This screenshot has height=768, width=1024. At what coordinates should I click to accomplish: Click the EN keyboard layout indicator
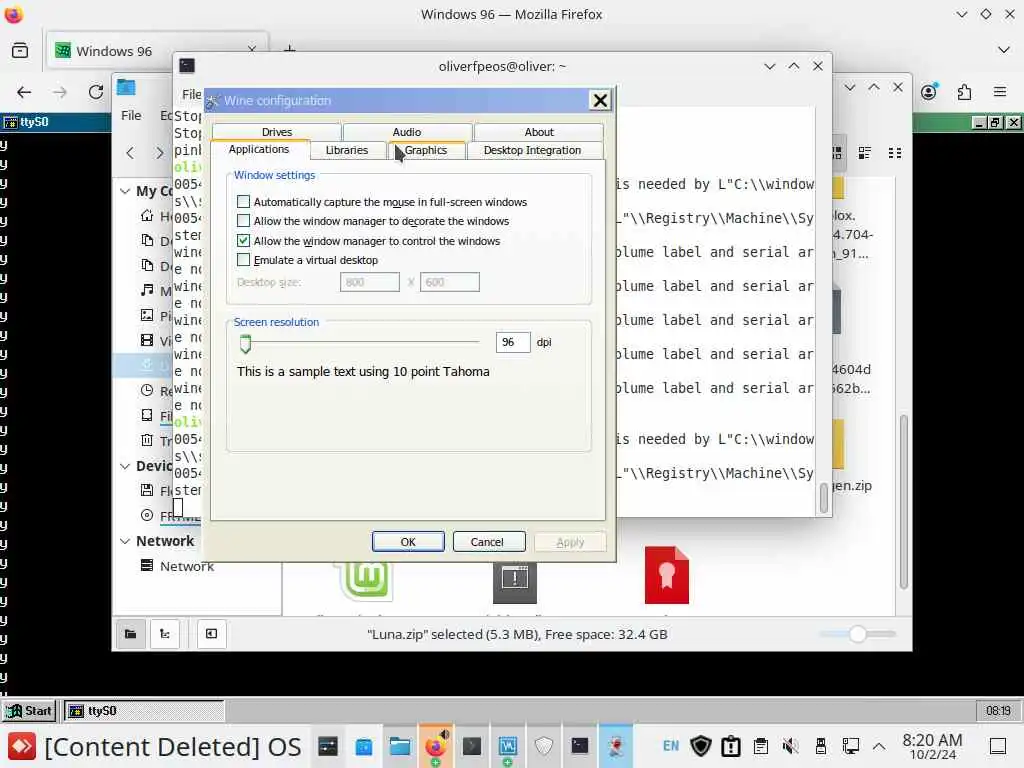tap(671, 746)
